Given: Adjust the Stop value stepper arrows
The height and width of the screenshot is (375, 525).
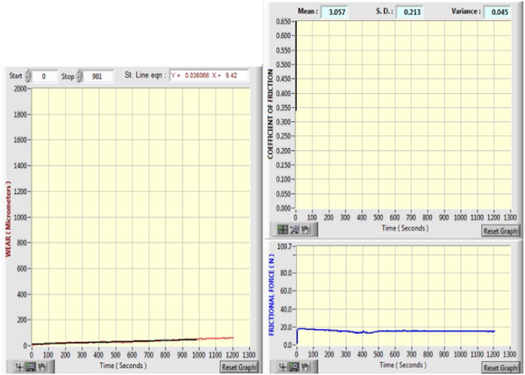Looking at the screenshot, I should 79,76.
